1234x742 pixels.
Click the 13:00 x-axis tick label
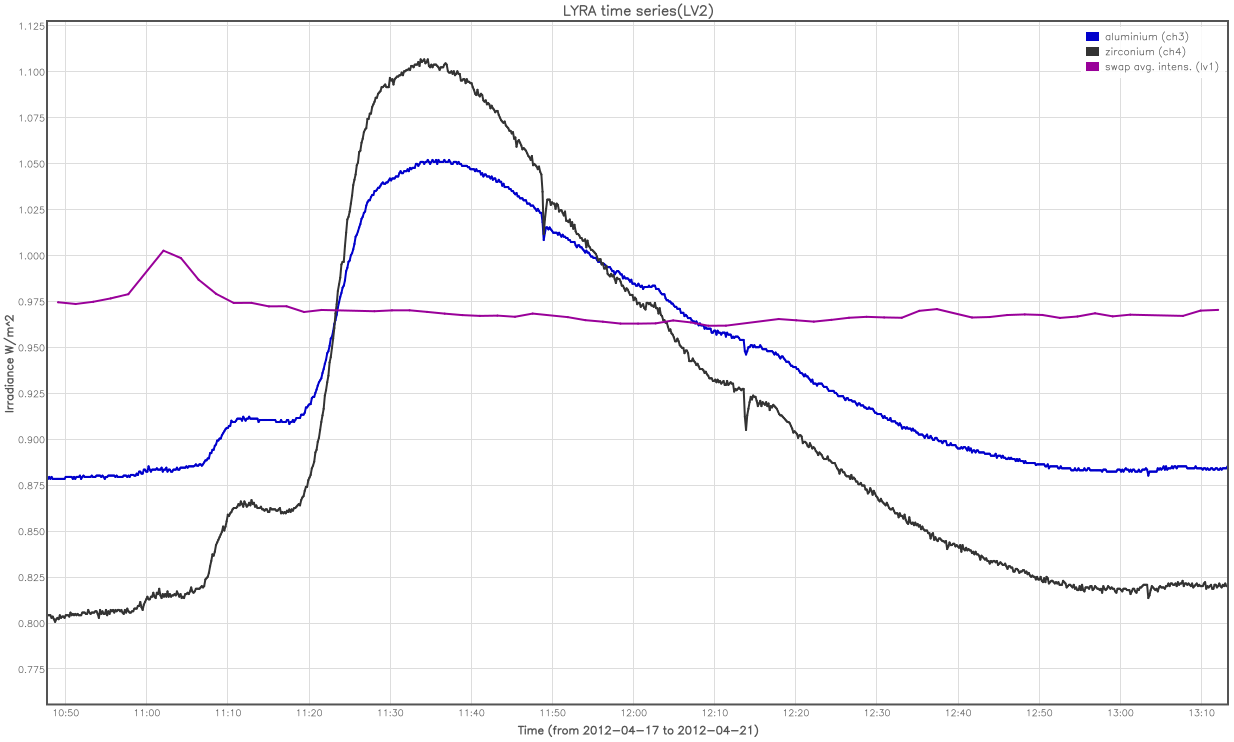click(x=1121, y=713)
